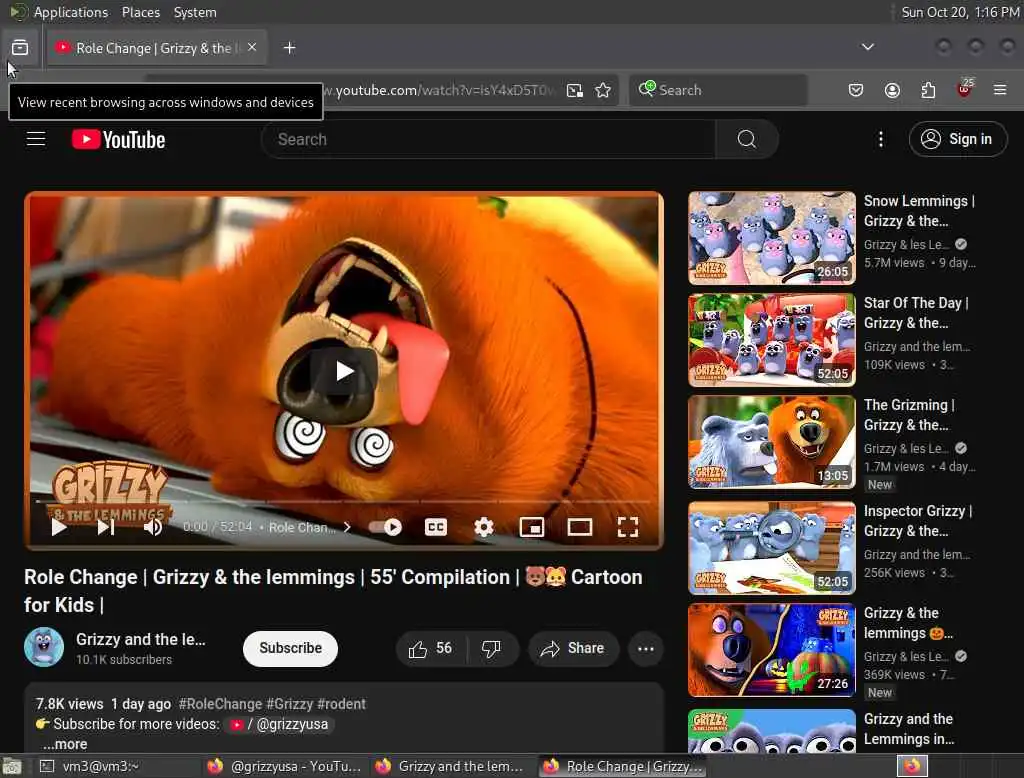1024x778 pixels.
Task: Open the Grizzy & the lemmings 27:26 thumbnail
Action: click(x=771, y=650)
